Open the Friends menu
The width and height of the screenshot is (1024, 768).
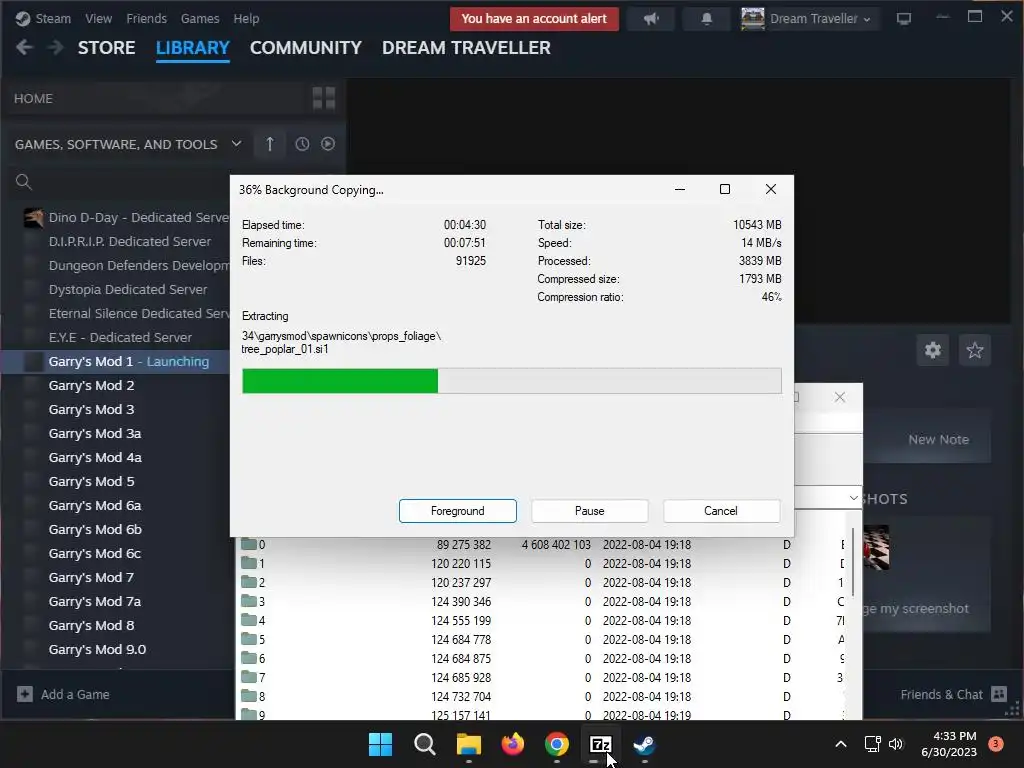[146, 18]
